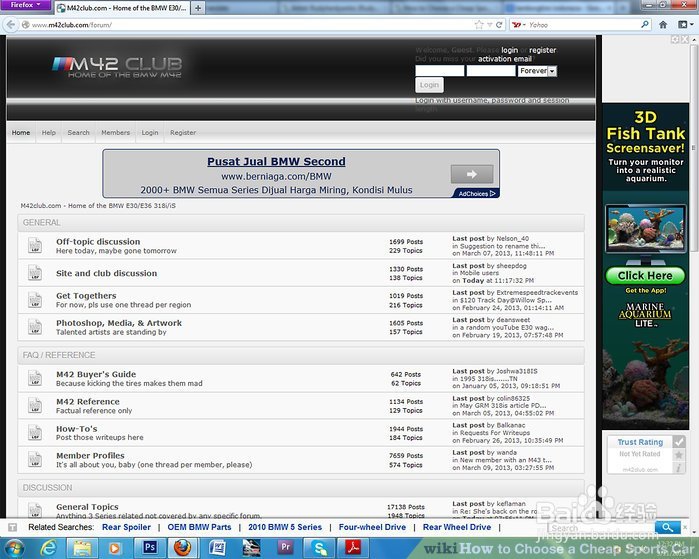Select the Home navigation tab
The width and height of the screenshot is (699, 559).
click(21, 132)
